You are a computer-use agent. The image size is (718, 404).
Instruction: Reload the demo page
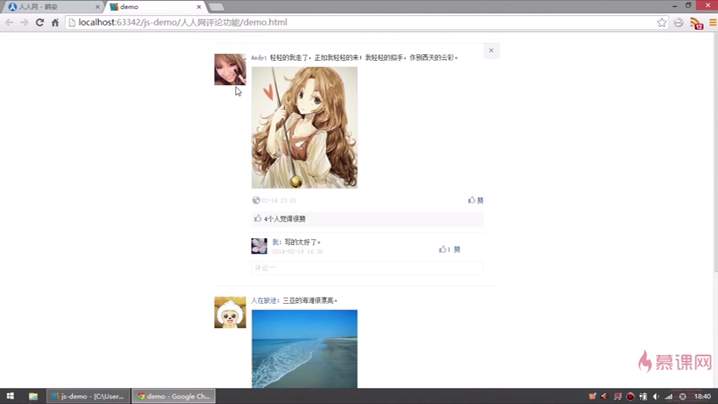40,22
